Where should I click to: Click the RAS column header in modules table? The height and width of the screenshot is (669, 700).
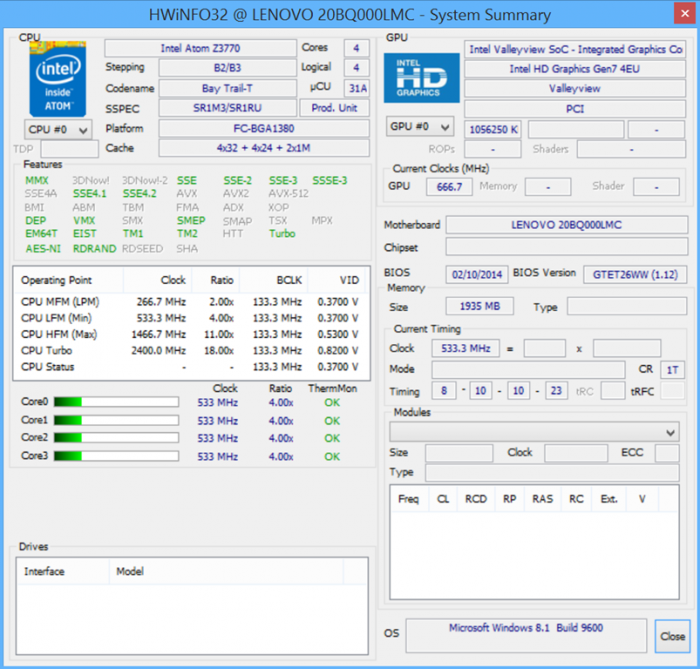point(542,498)
